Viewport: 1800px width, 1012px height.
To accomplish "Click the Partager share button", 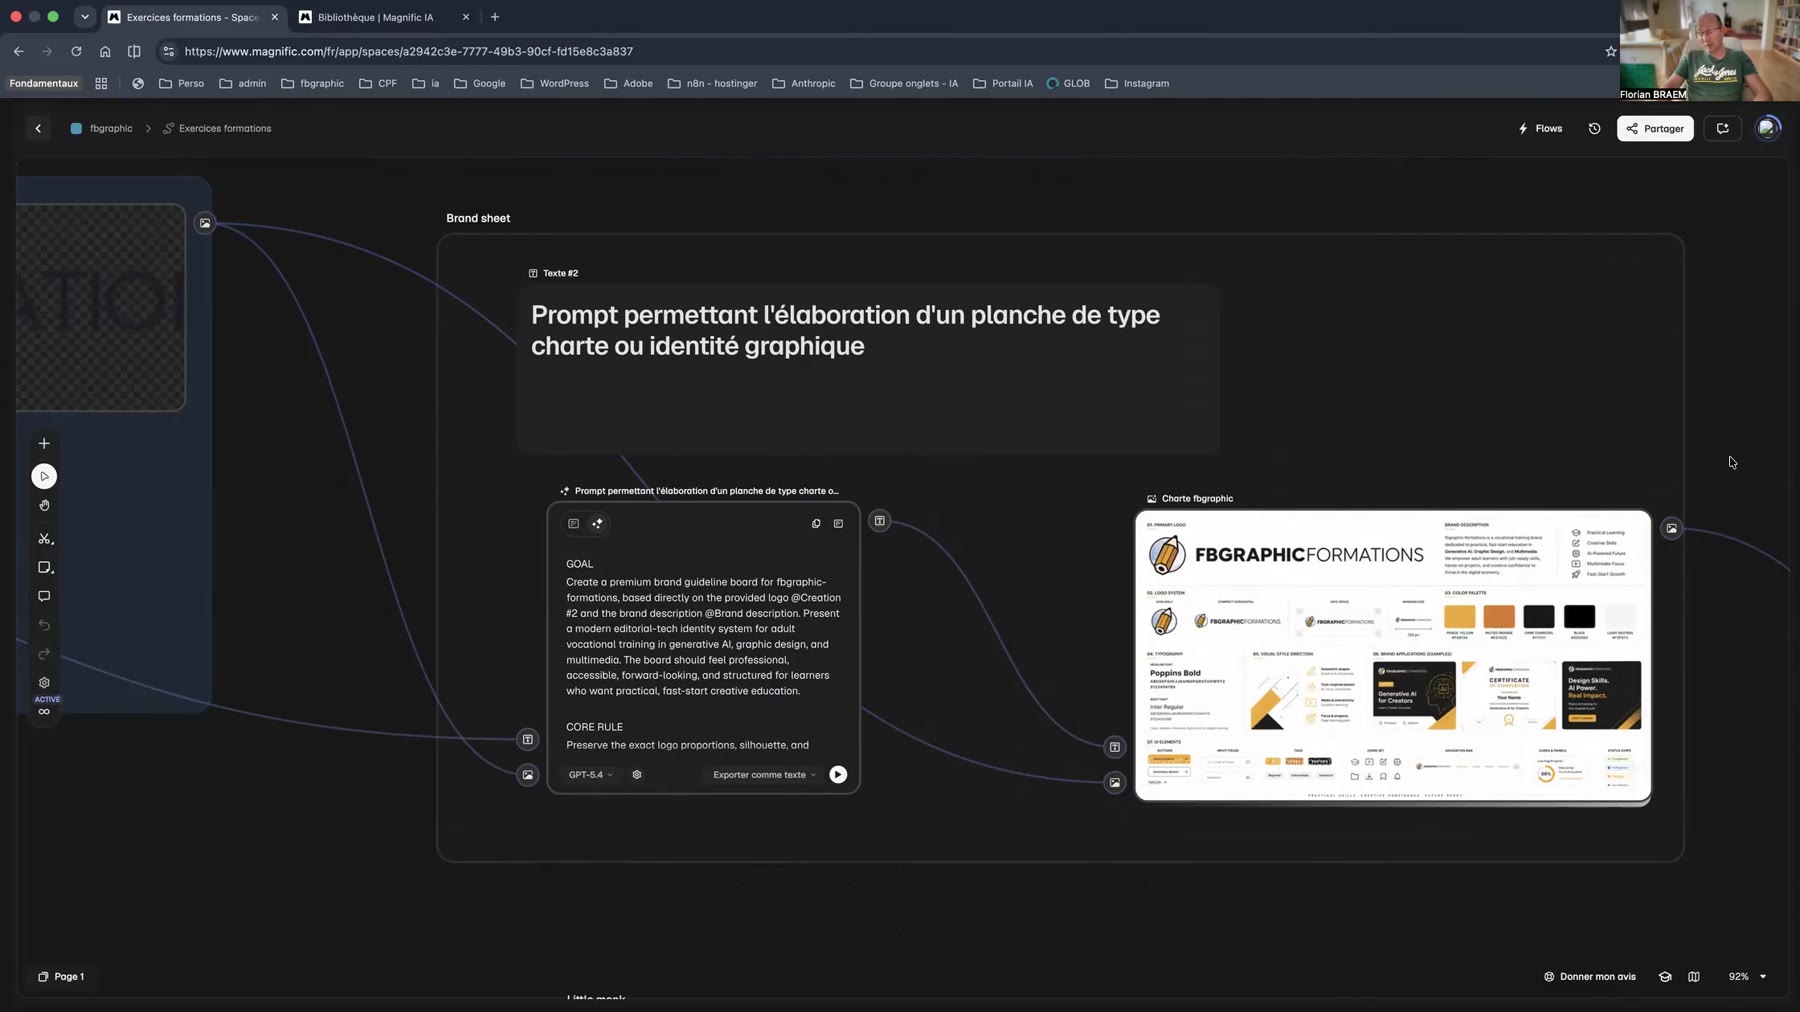I will coord(1655,128).
